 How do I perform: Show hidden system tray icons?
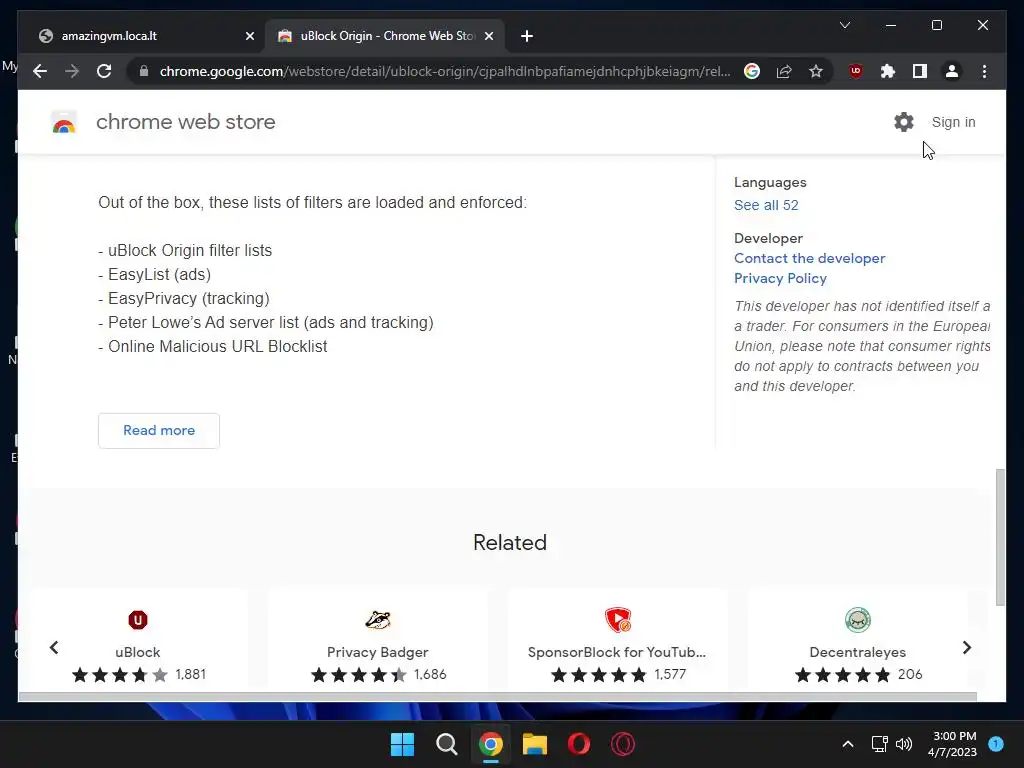(x=848, y=744)
